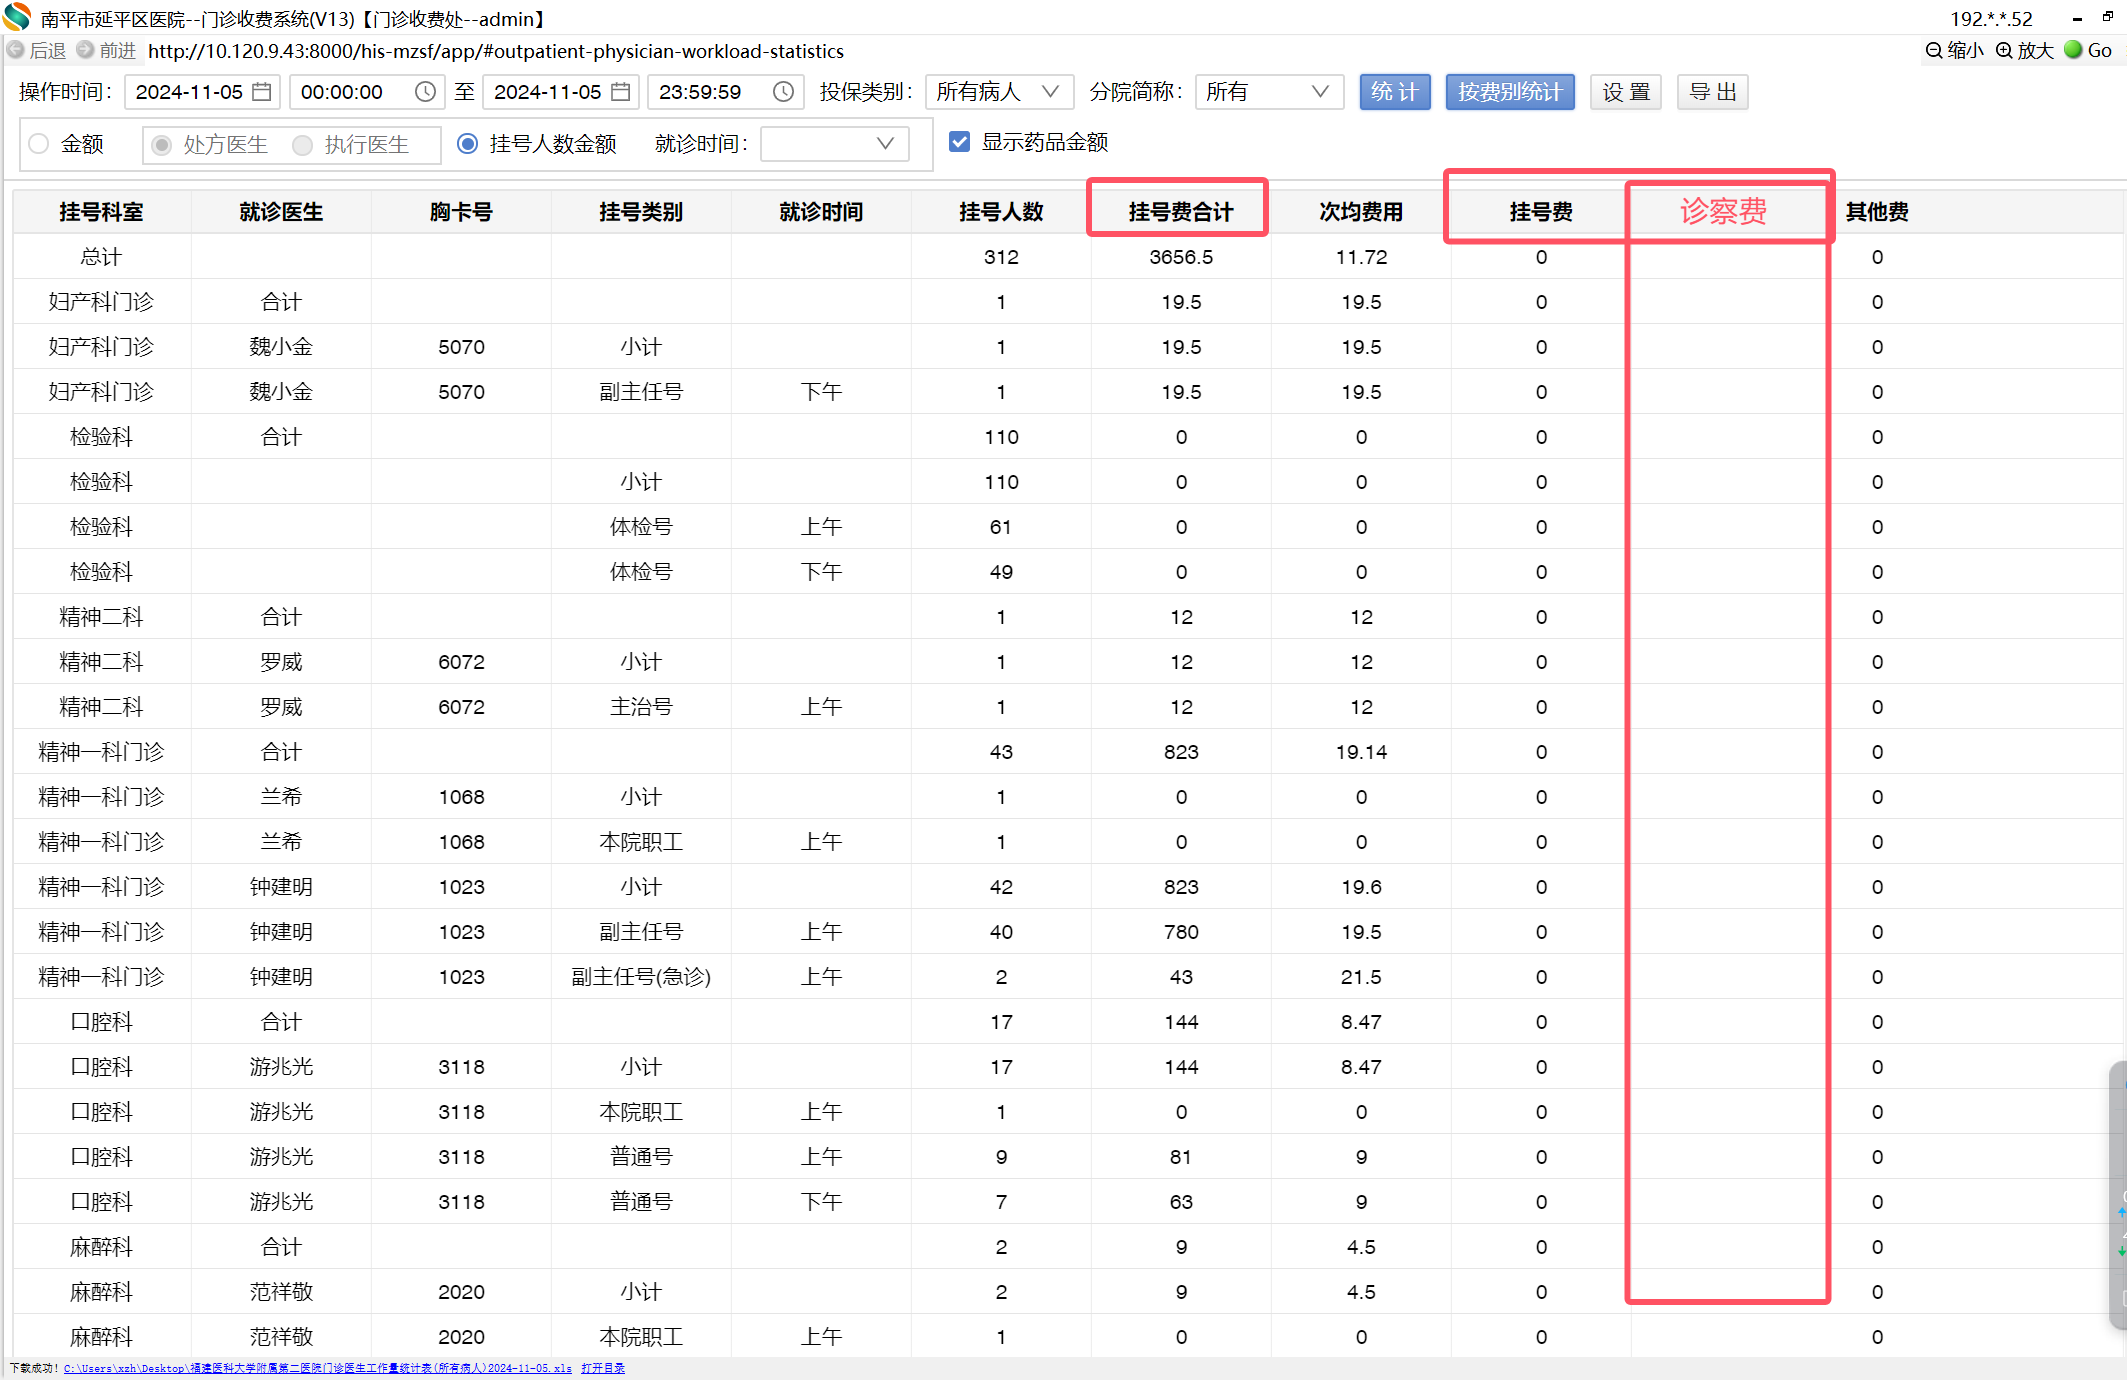Click the forward navigation arrow icon
2127x1380 pixels.
[86, 50]
